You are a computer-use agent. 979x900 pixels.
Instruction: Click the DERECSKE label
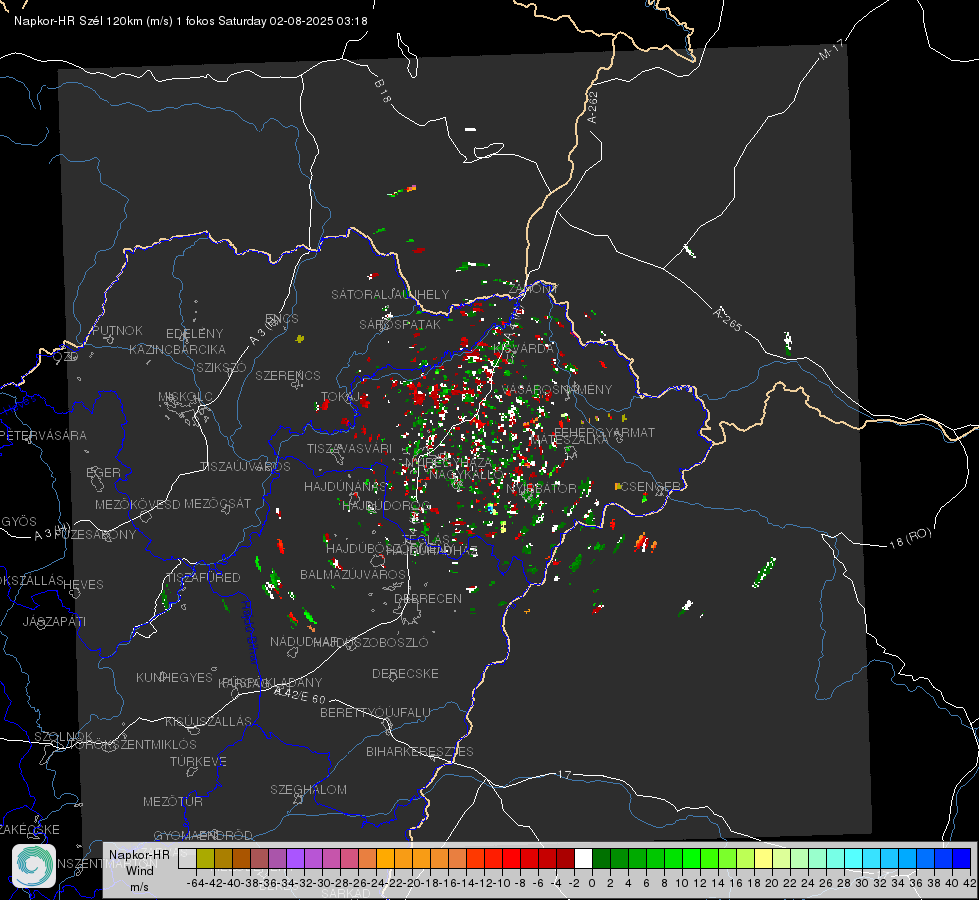point(405,674)
